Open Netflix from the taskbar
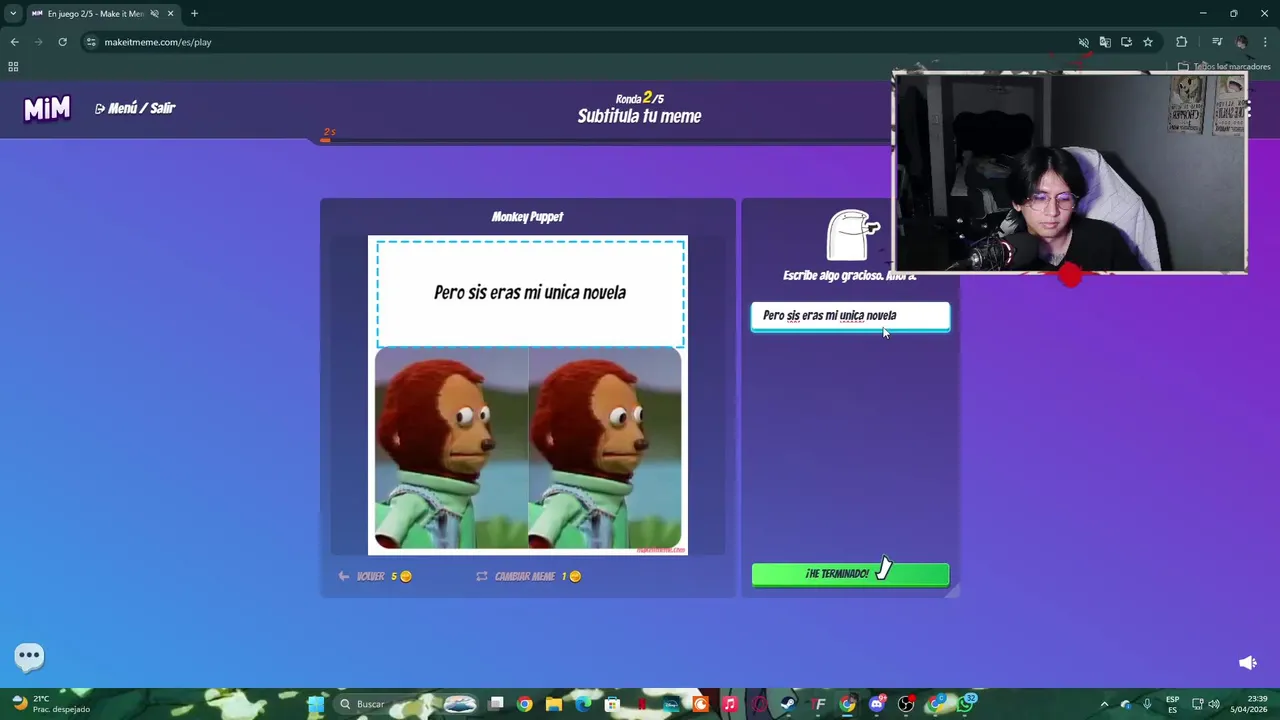Screen dimensions: 1280x720 tap(641, 704)
